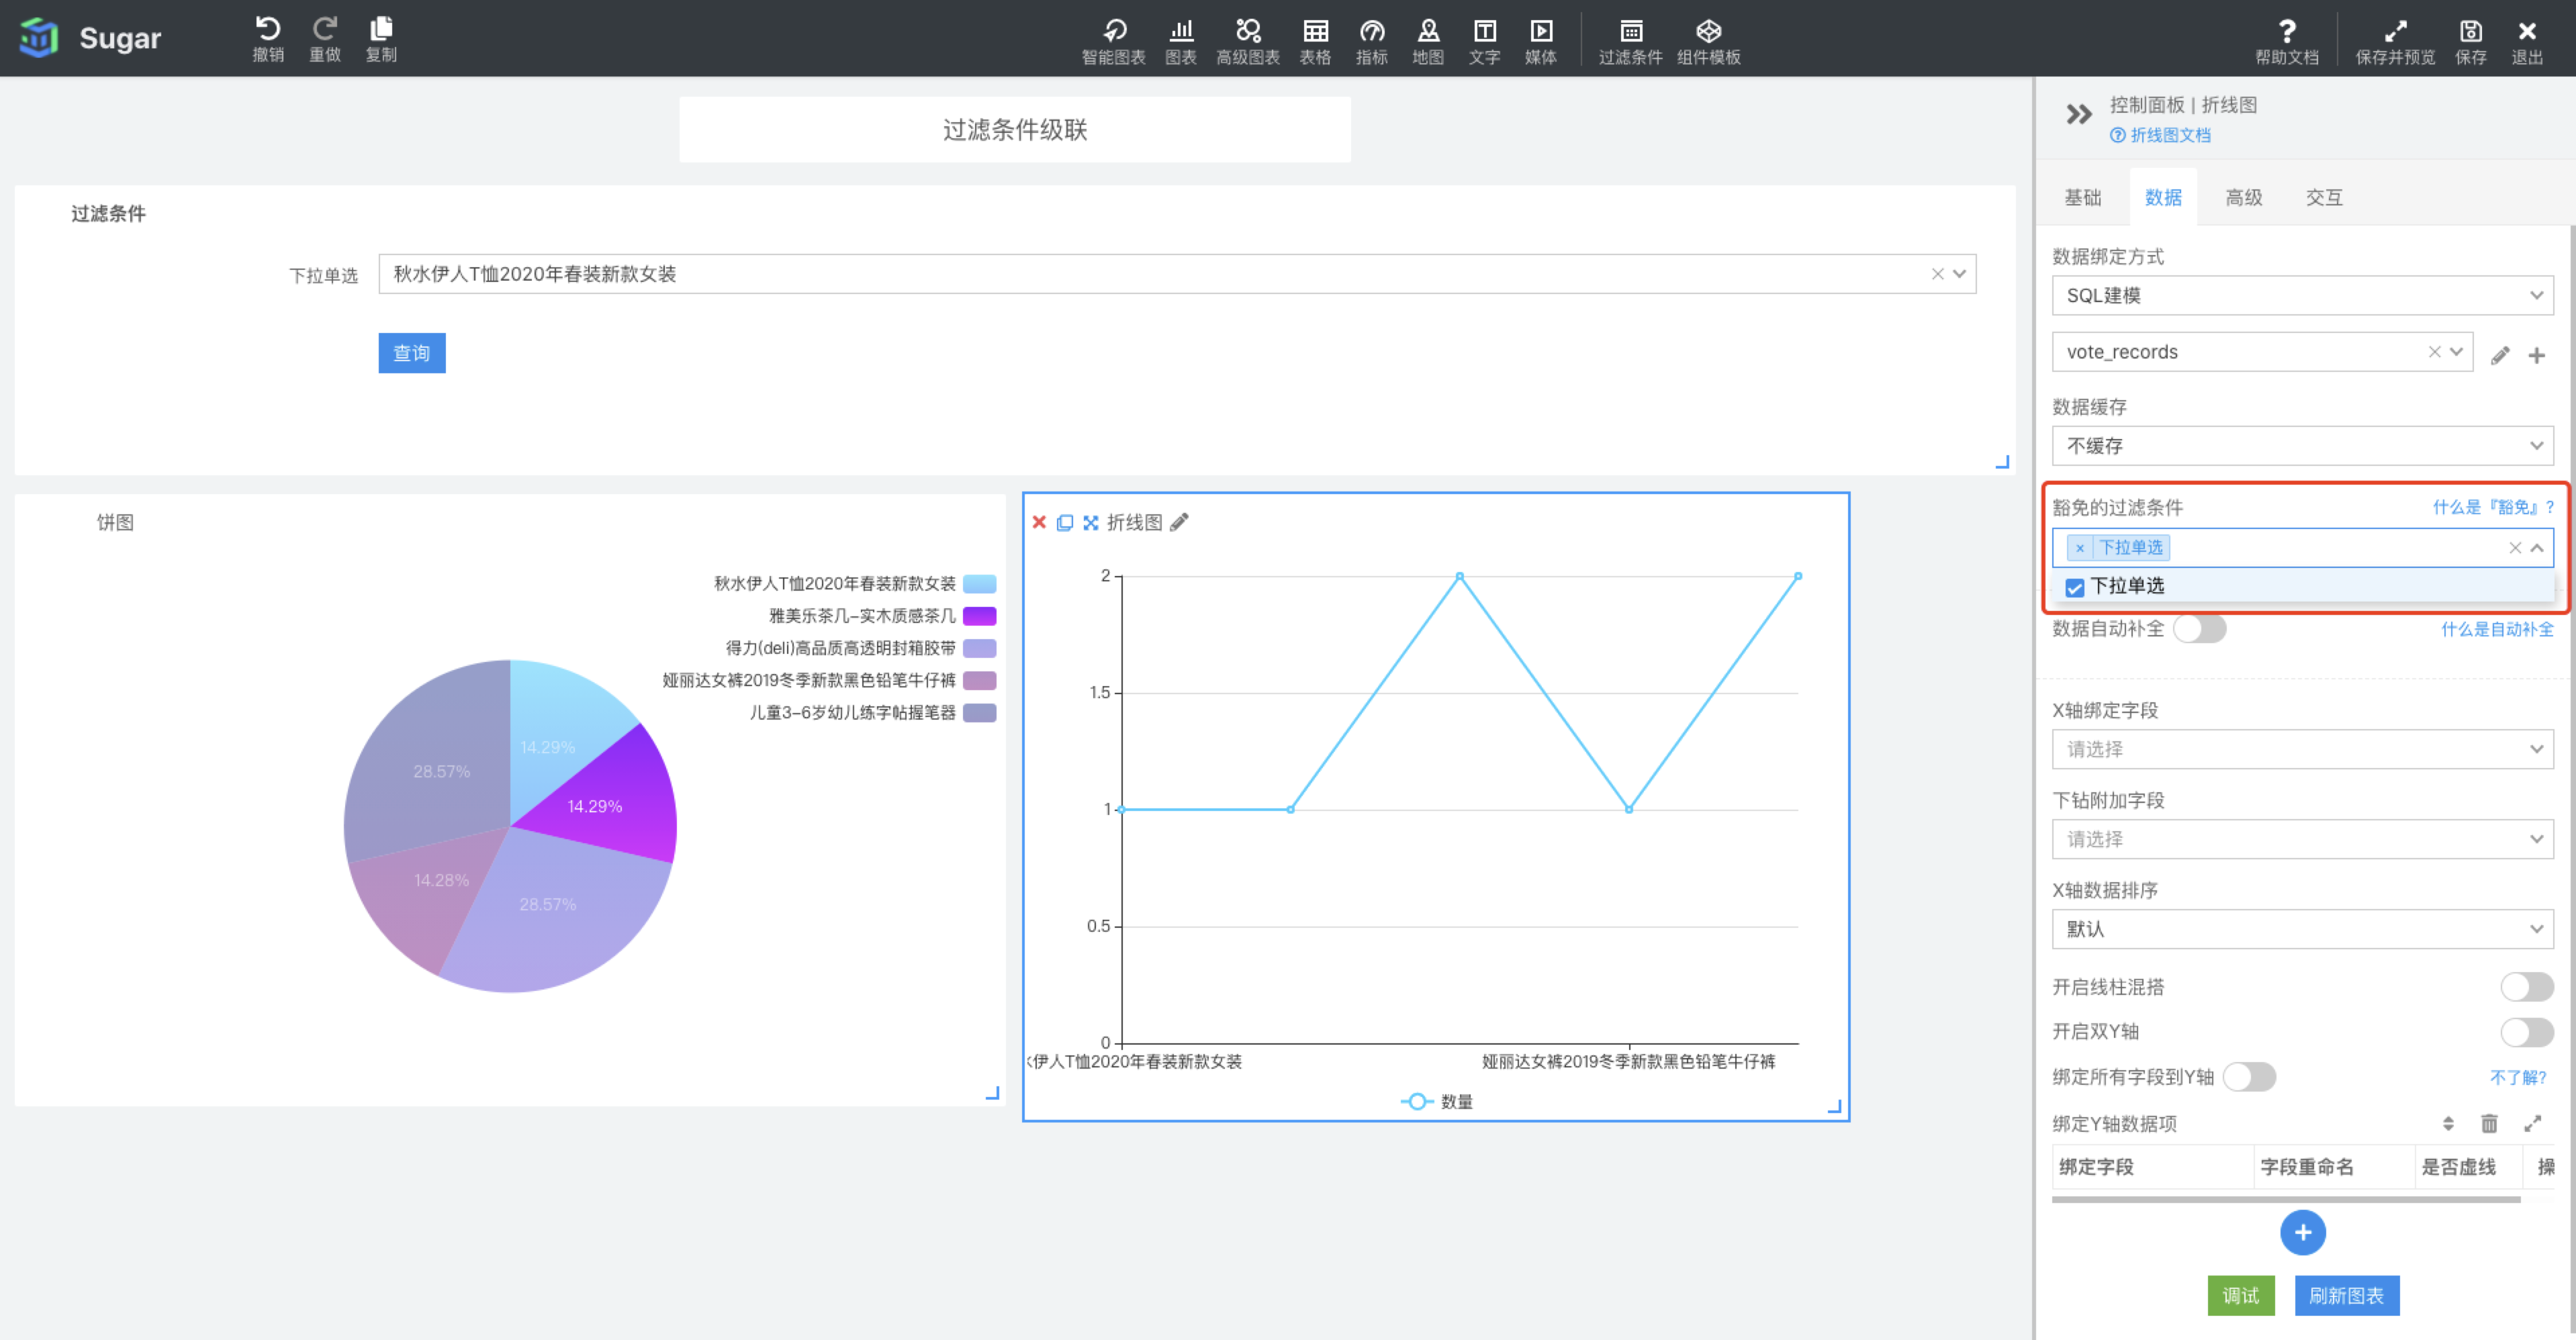Toggle the 数据自动补全 switch
Image resolution: width=2576 pixels, height=1340 pixels.
coord(2200,629)
